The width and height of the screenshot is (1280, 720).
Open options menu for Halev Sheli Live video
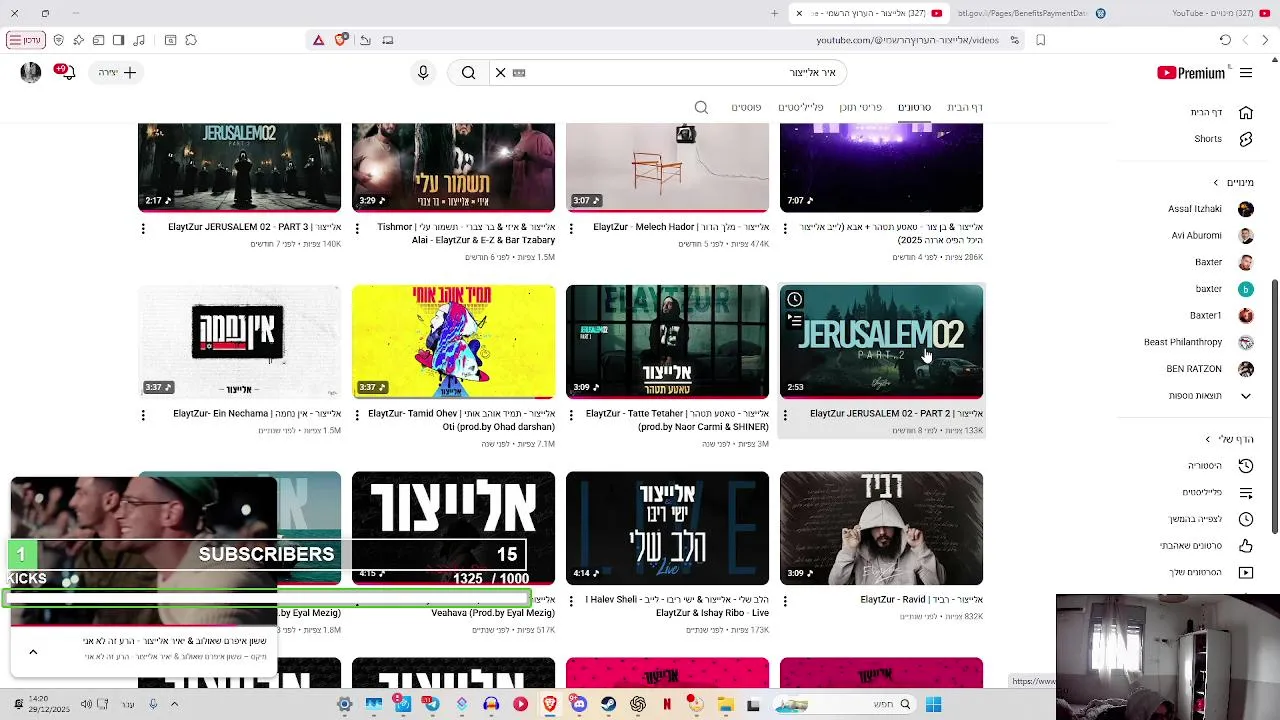571,601
